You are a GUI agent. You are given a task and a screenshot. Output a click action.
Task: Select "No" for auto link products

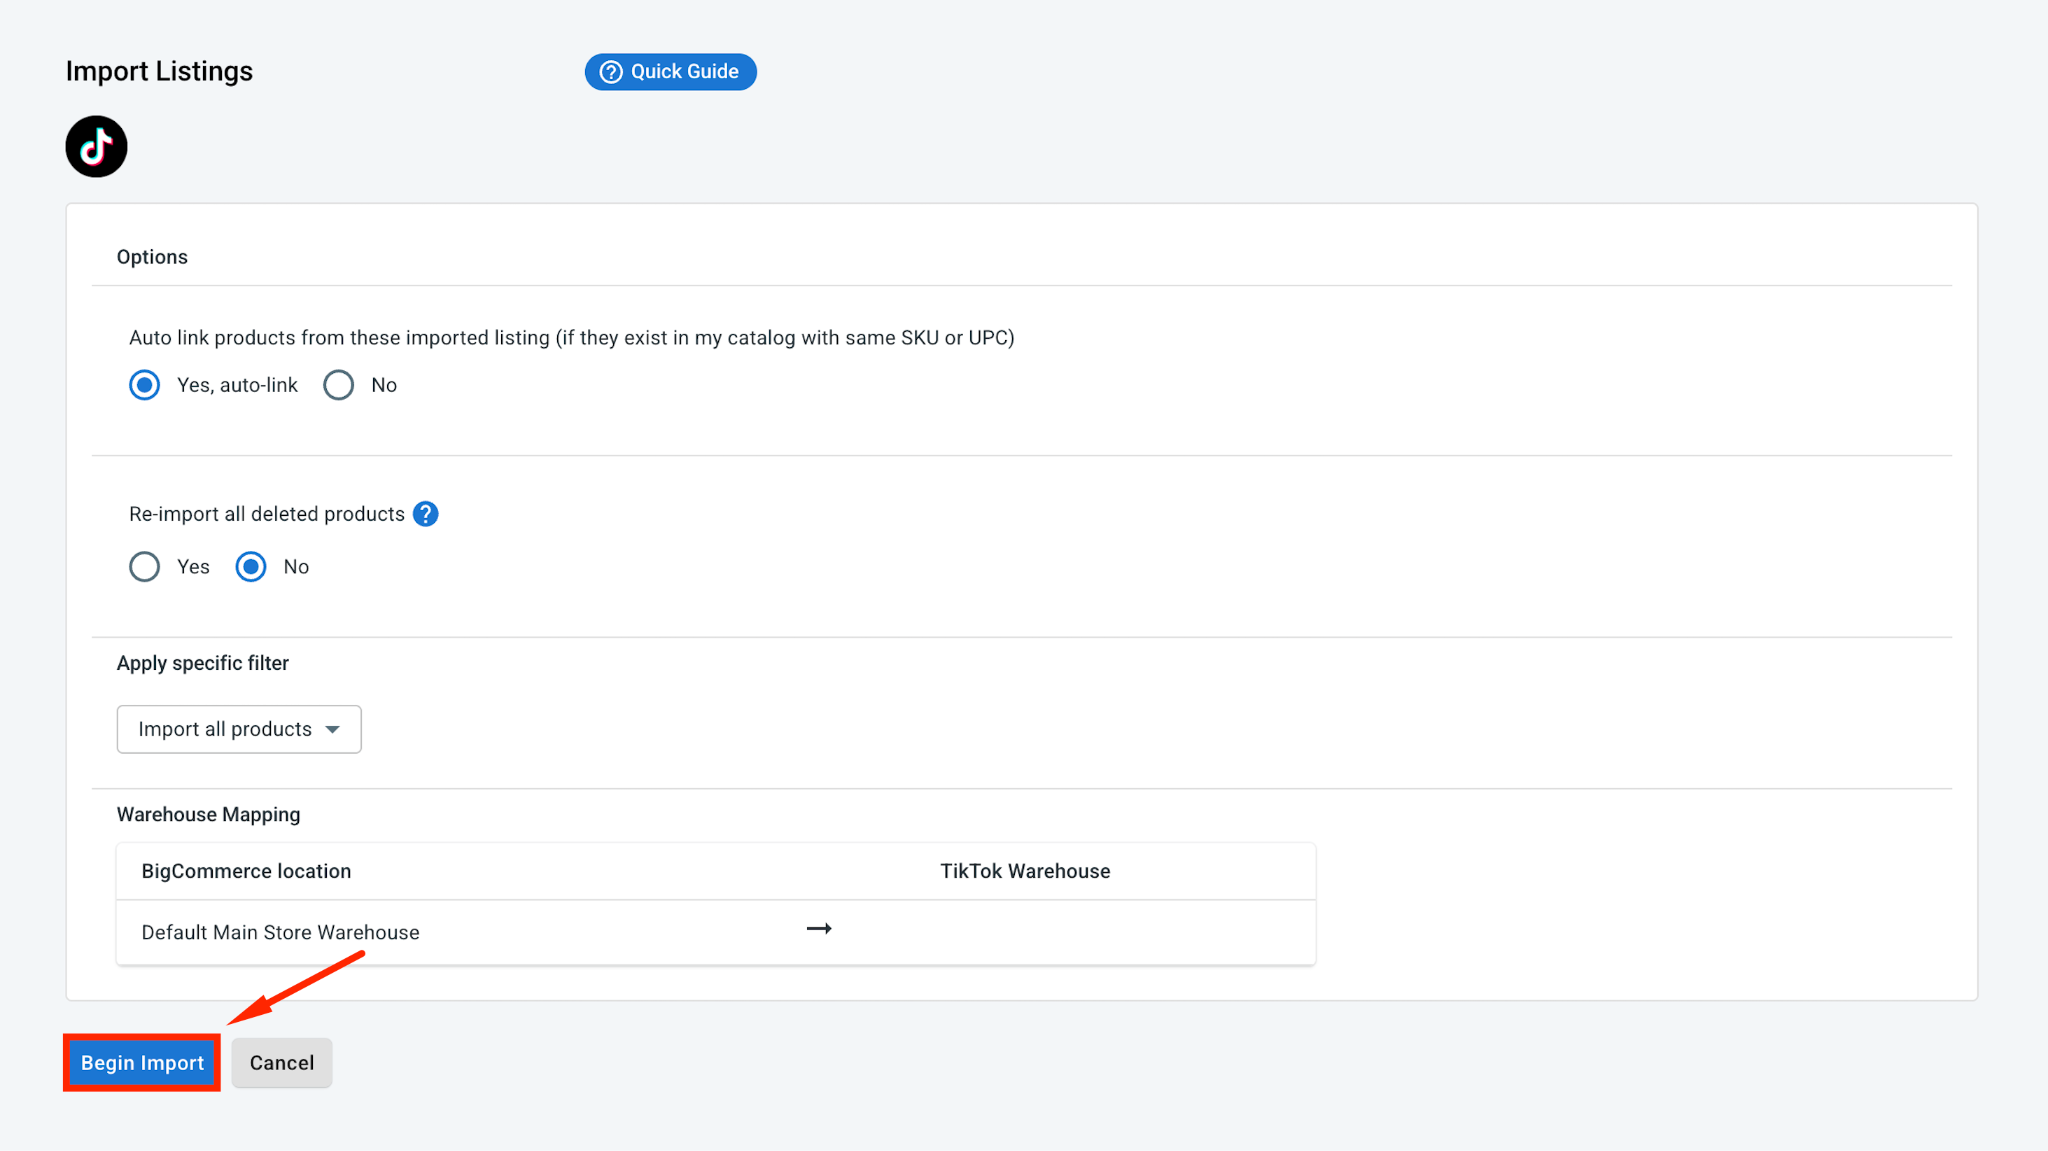339,385
